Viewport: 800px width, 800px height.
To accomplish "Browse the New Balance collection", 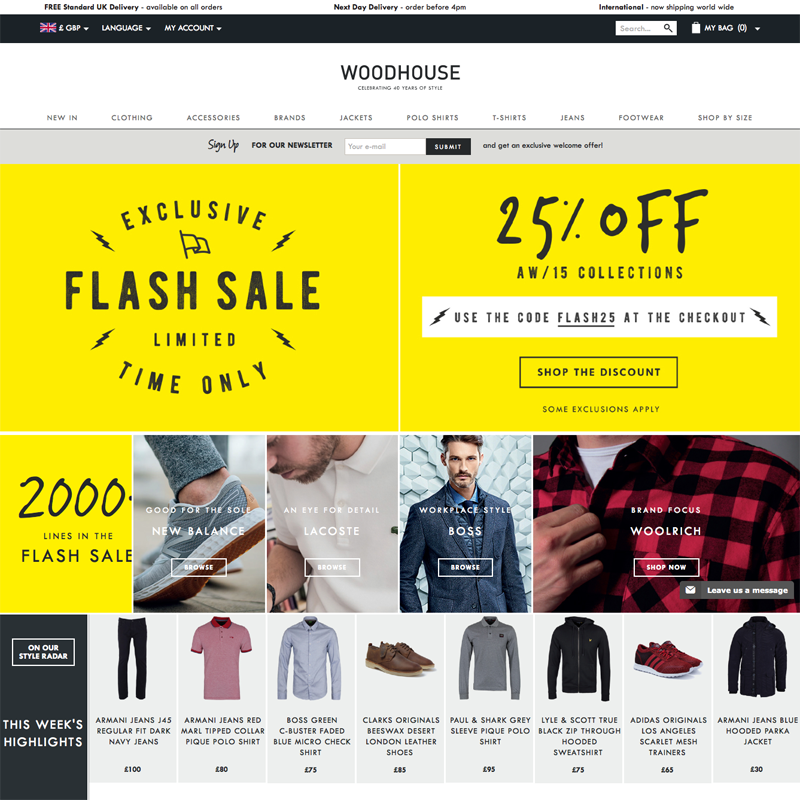I will click(x=198, y=567).
